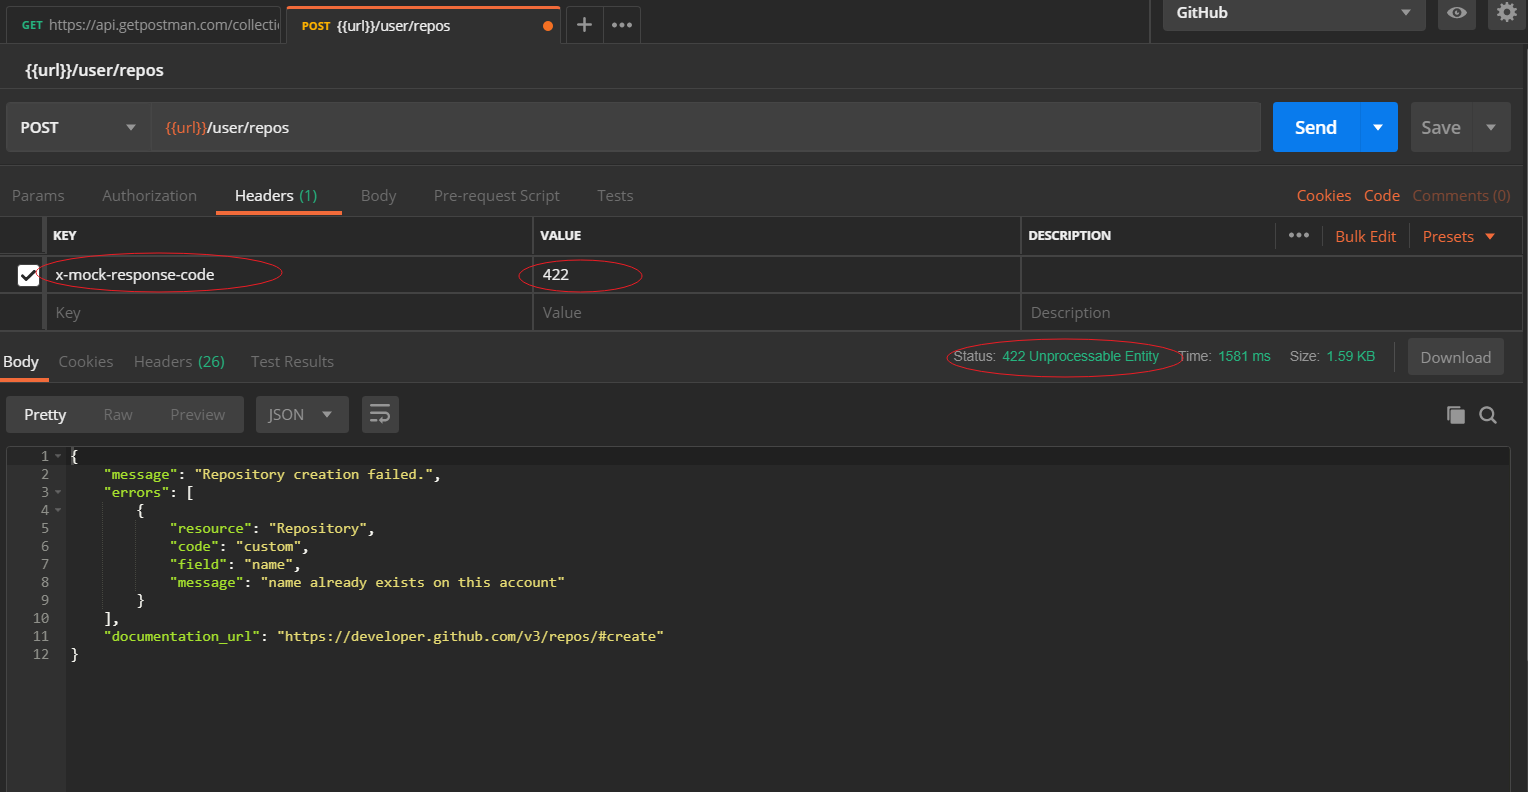Collapse the object fold arrow on line 4
The height and width of the screenshot is (792, 1528).
[58, 510]
